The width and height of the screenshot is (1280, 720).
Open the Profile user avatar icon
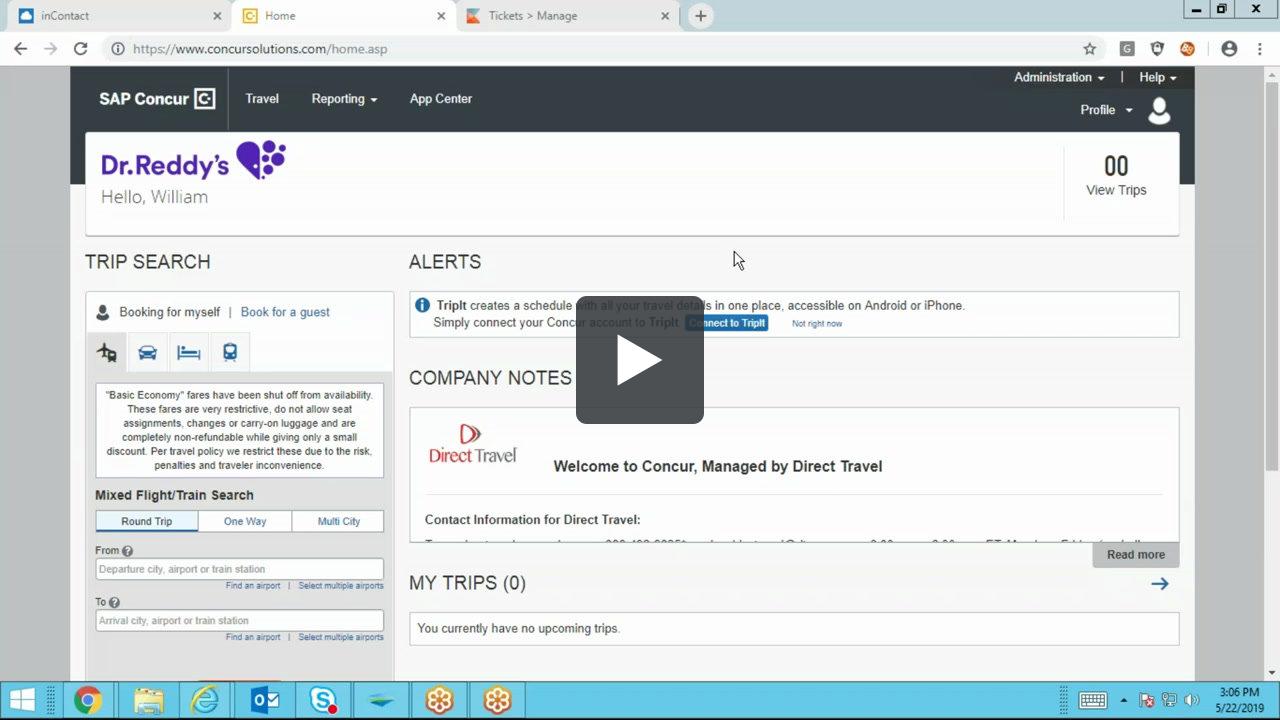(1159, 110)
